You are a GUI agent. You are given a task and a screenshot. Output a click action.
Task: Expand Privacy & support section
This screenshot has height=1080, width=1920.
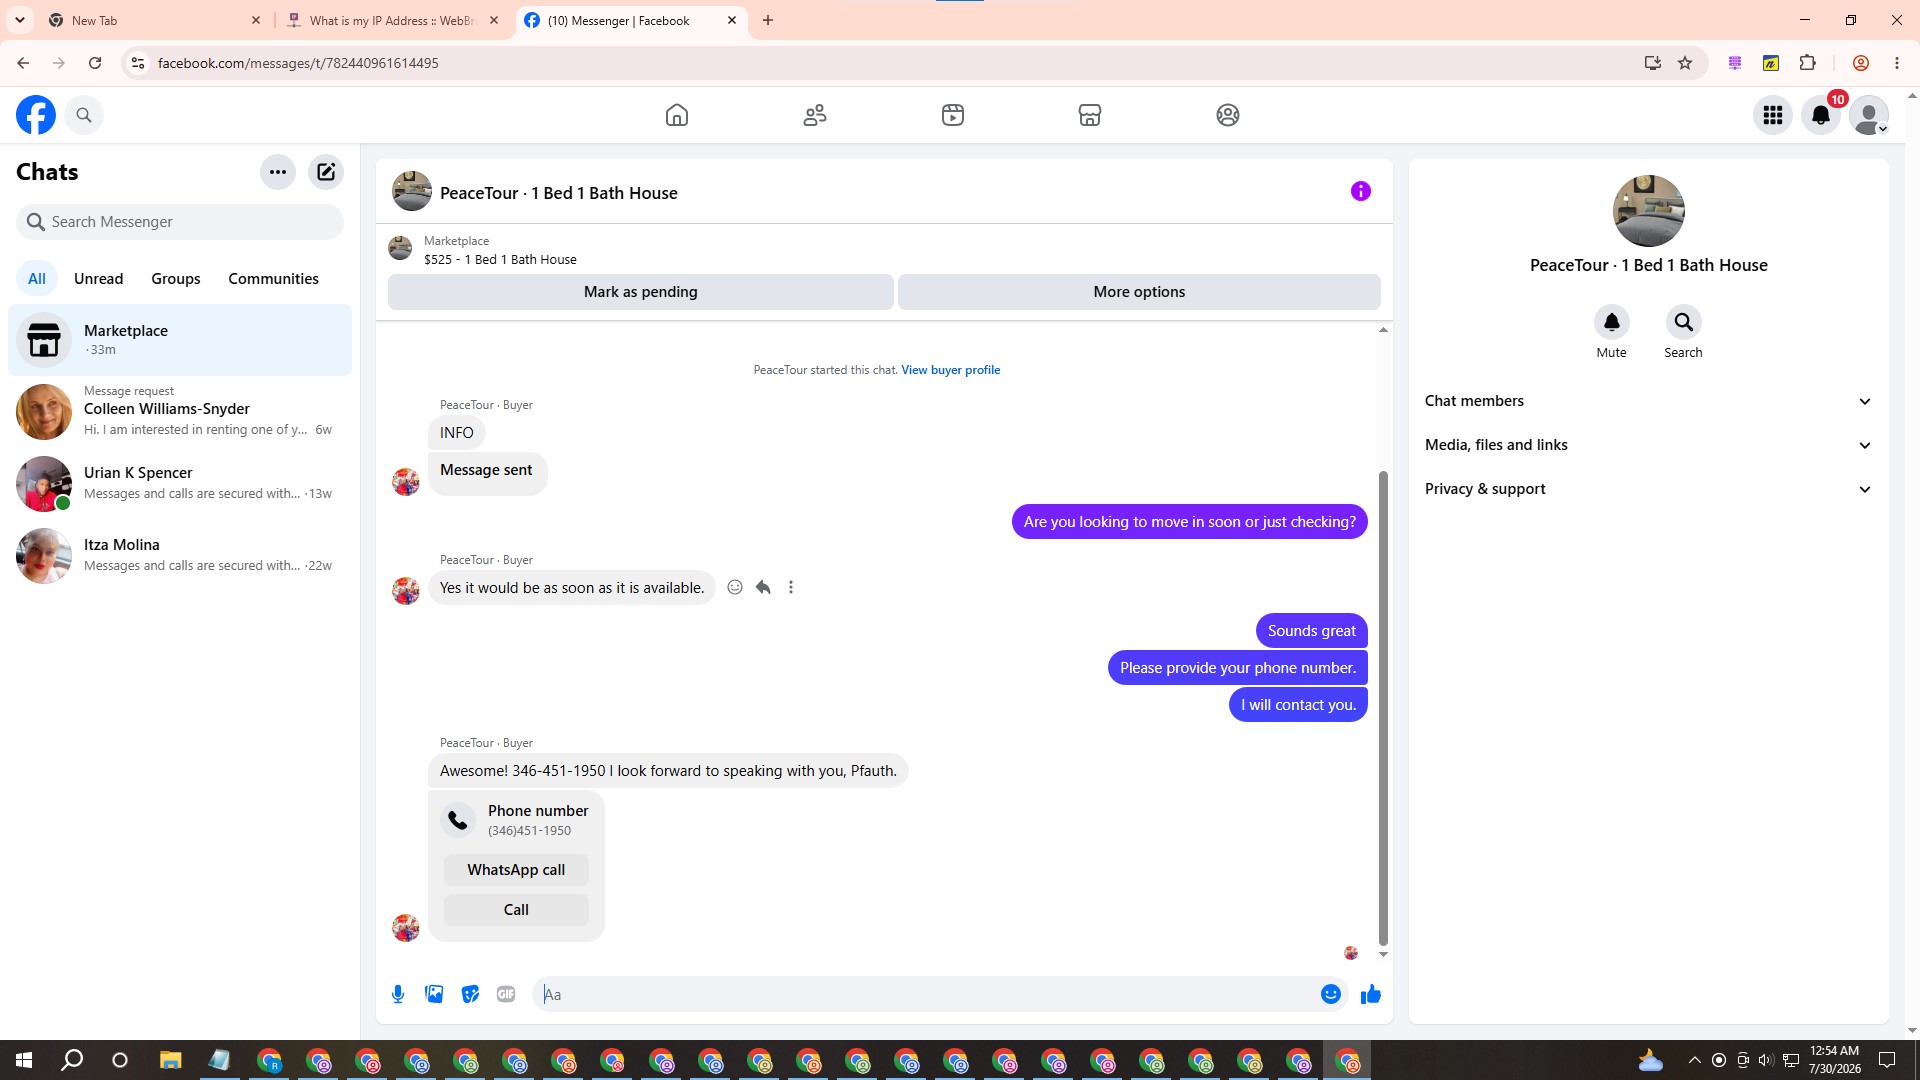(1649, 489)
